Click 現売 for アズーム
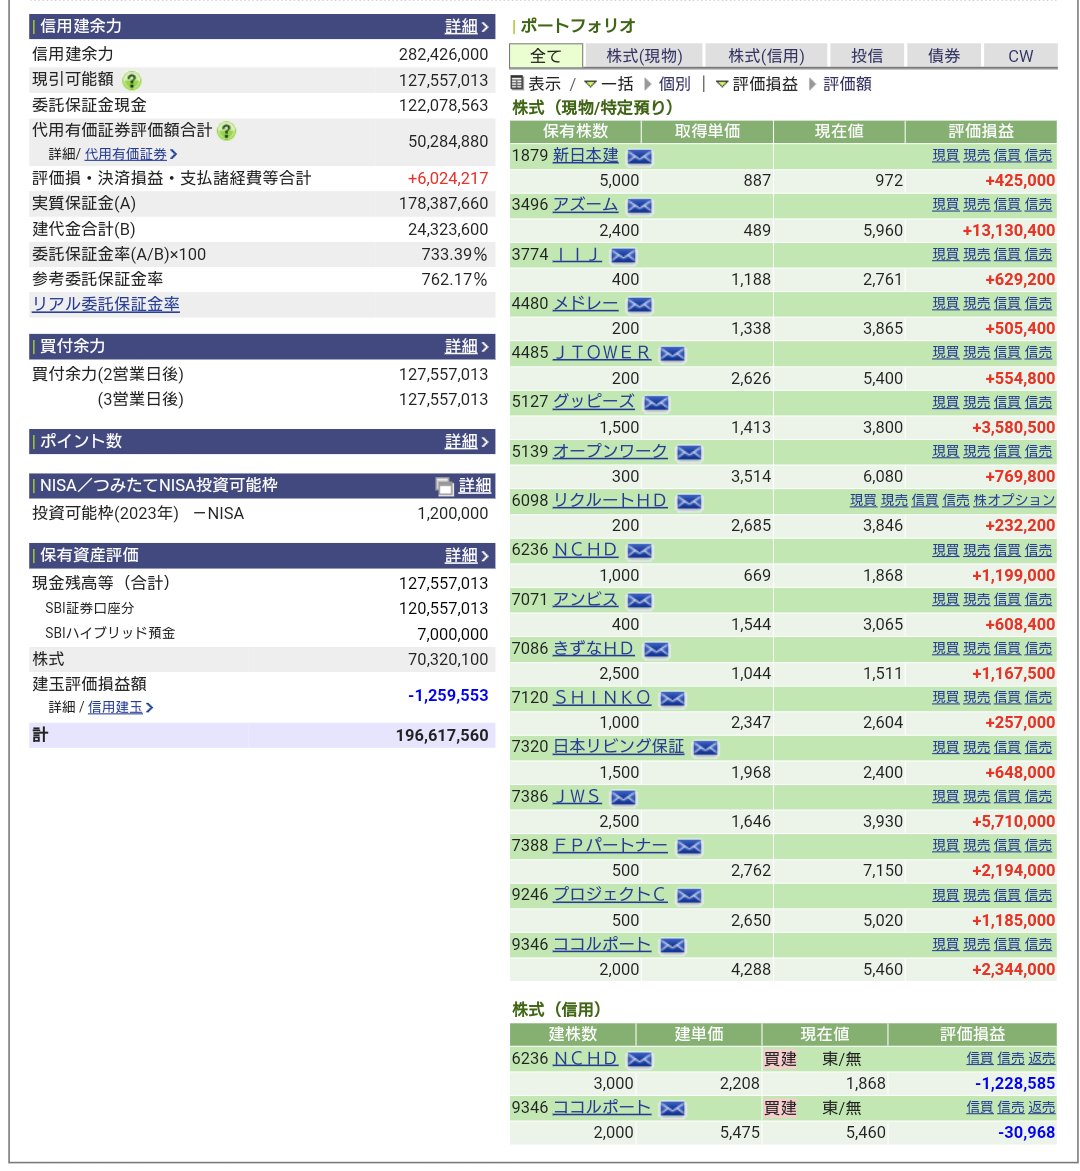The height and width of the screenshot is (1171, 1080). 976,205
